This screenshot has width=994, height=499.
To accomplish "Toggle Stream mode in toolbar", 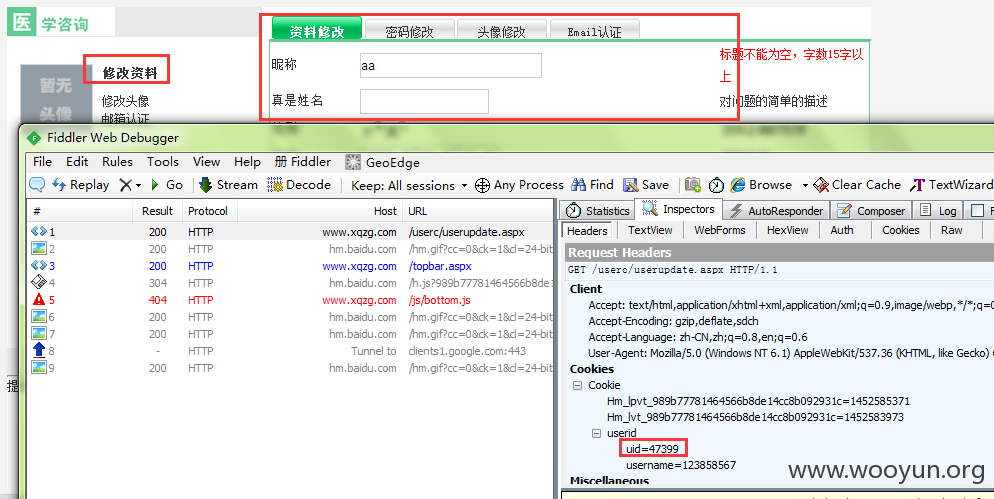I will (x=228, y=185).
